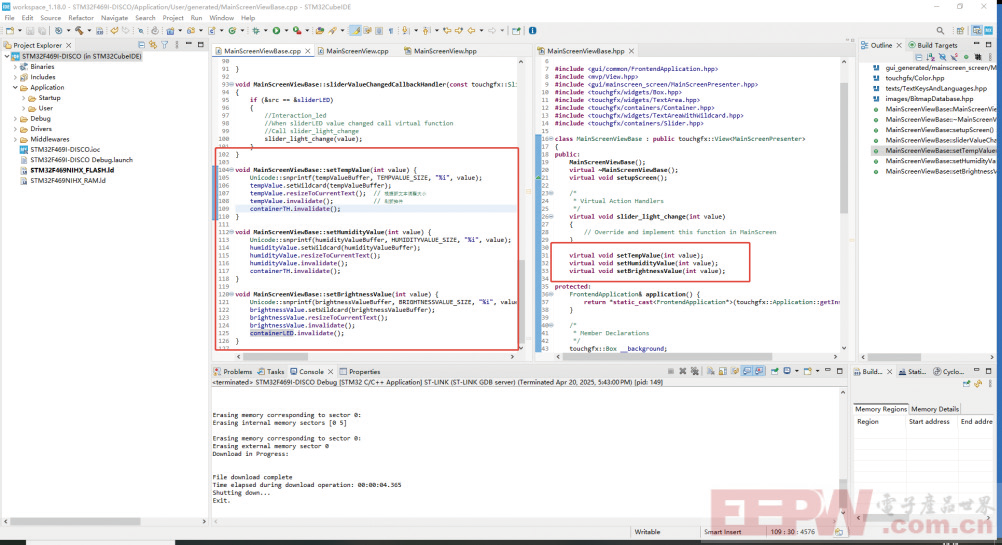This screenshot has height=545, width=1002.
Task: Select STM32F469I-DISCO.ioc file
Action: point(65,150)
